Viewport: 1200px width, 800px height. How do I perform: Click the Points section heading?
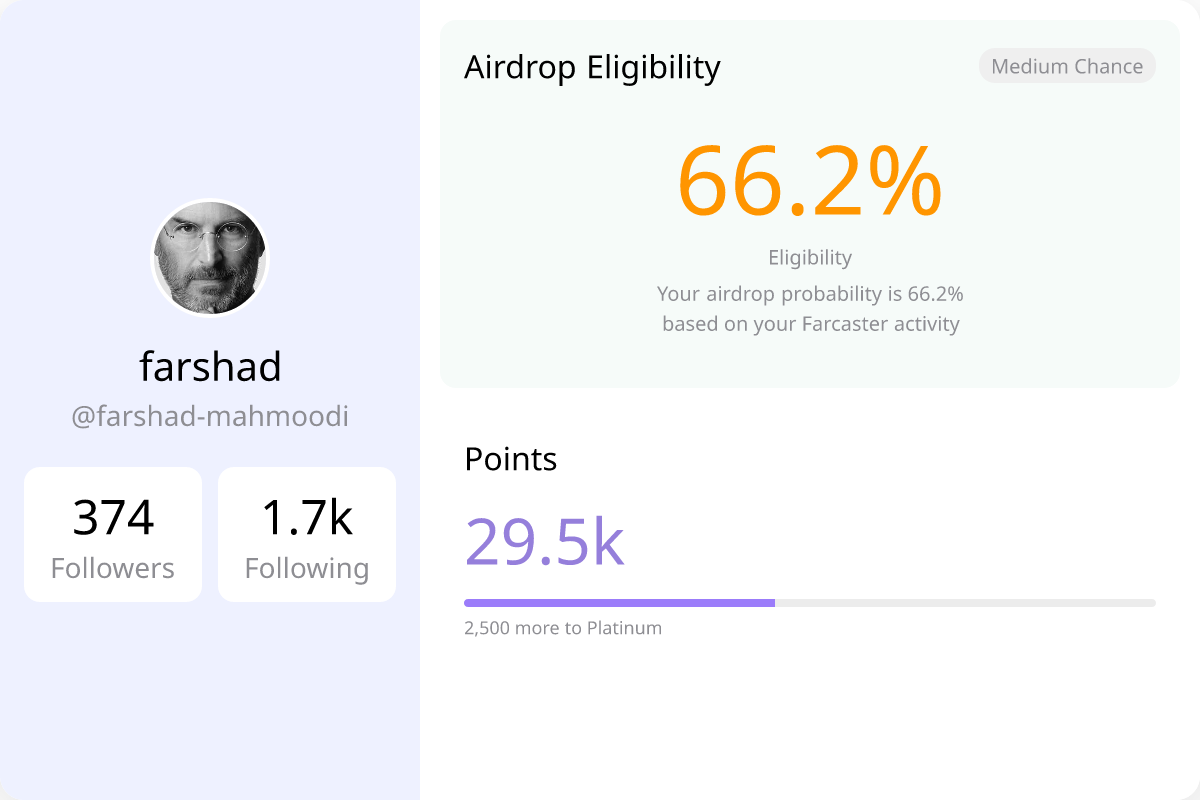pos(511,459)
